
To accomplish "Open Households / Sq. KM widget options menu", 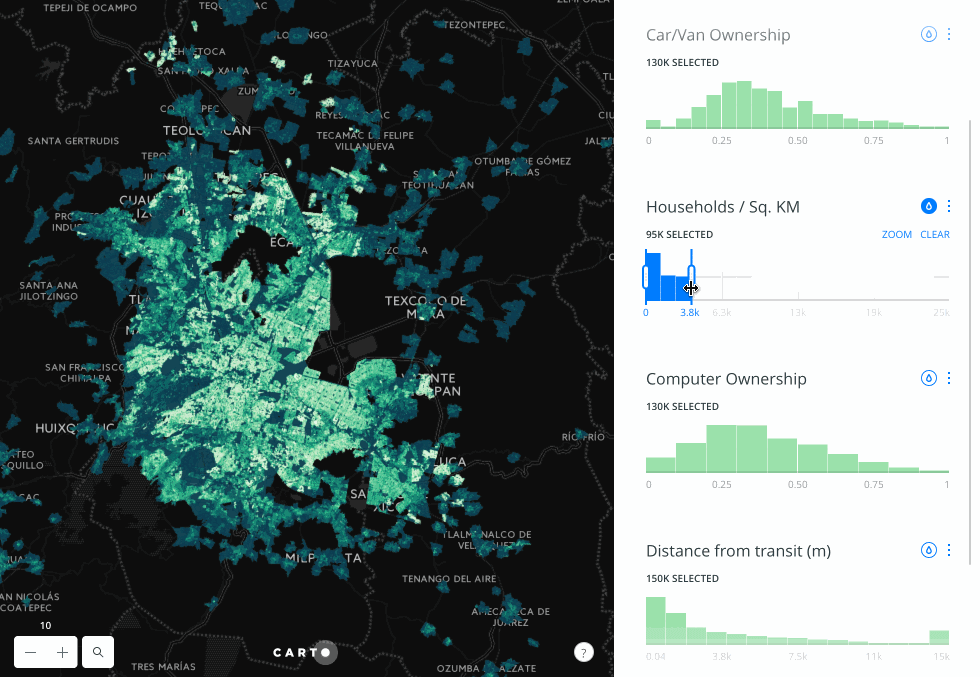I will click(x=949, y=206).
